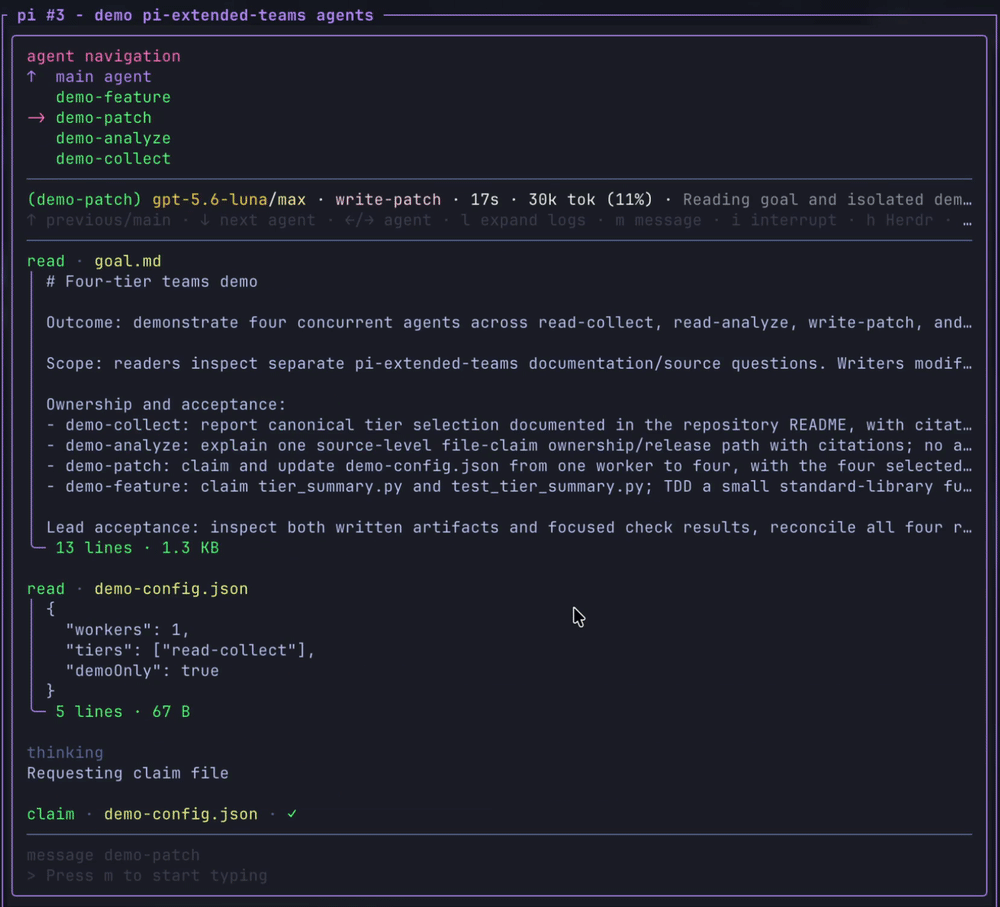This screenshot has height=907, width=1000.
Task: Click the Reading goal and isolated status text
Action: 827,200
